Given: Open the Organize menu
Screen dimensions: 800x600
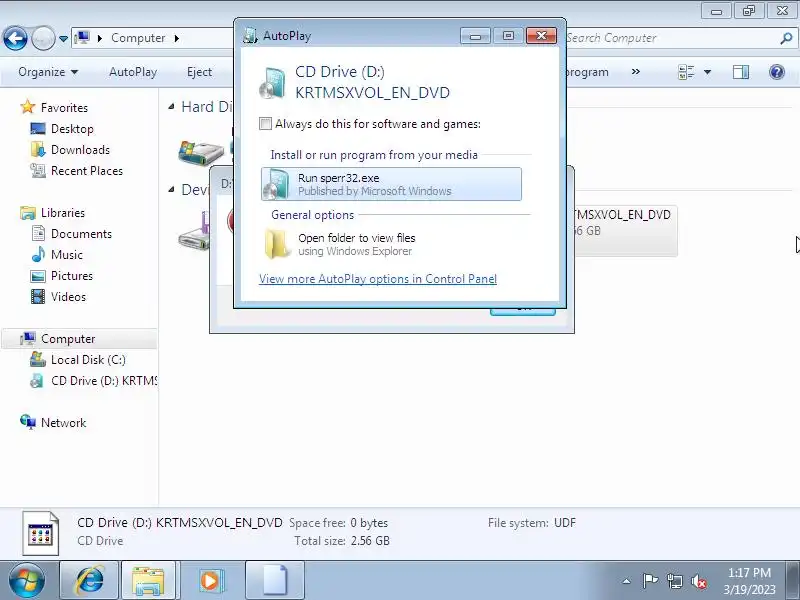Looking at the screenshot, I should (48, 72).
